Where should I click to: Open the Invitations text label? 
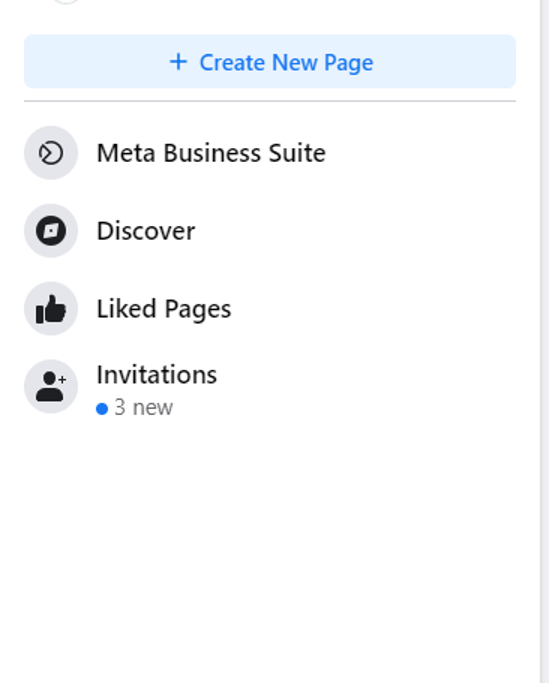157,375
